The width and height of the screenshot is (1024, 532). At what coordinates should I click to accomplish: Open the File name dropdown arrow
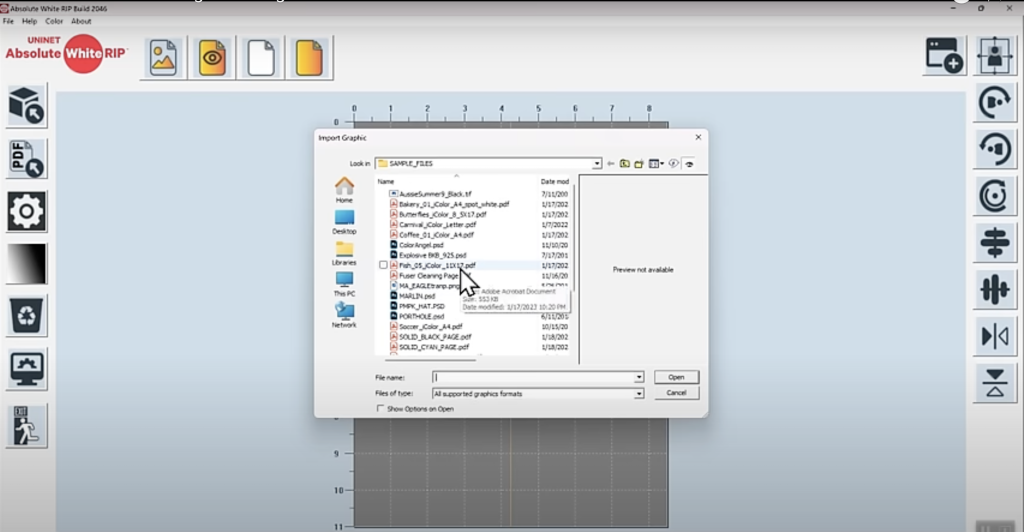point(639,378)
